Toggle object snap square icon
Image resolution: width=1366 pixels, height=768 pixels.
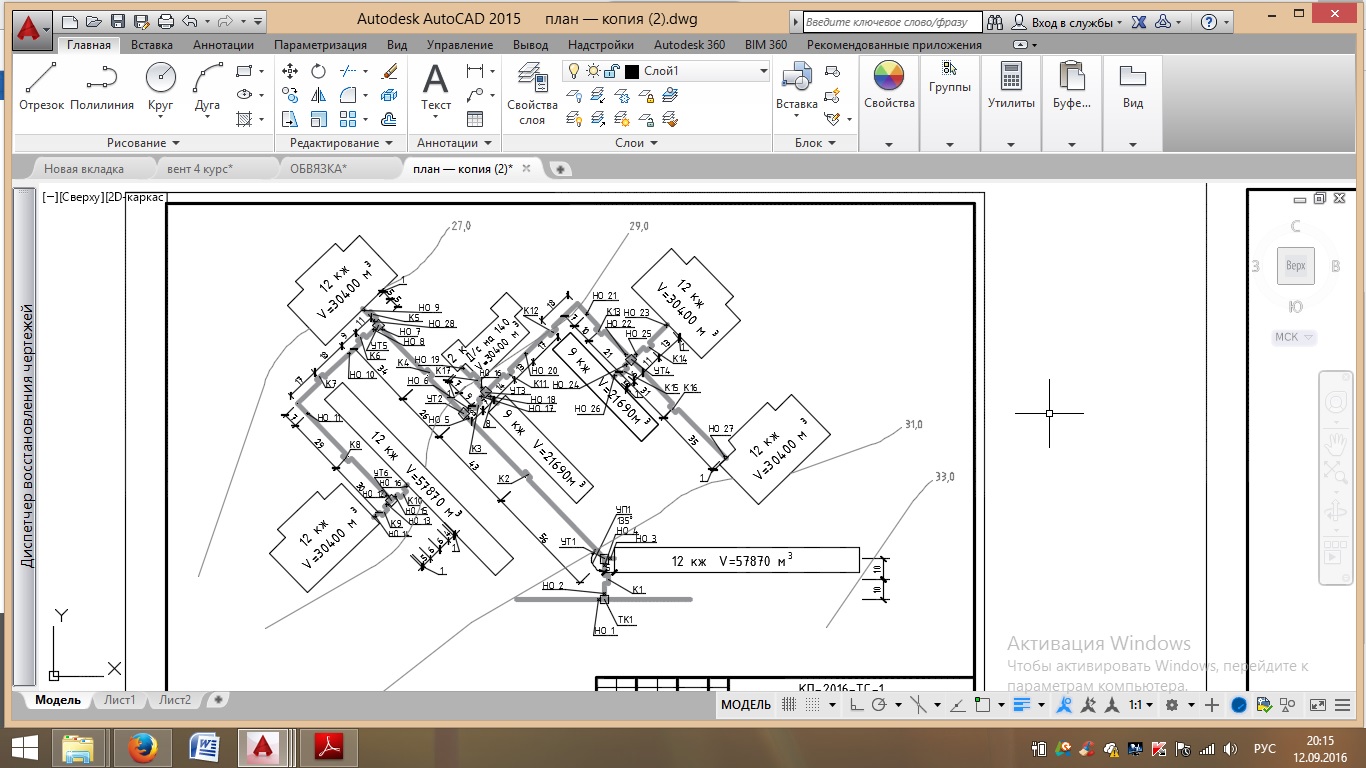982,705
